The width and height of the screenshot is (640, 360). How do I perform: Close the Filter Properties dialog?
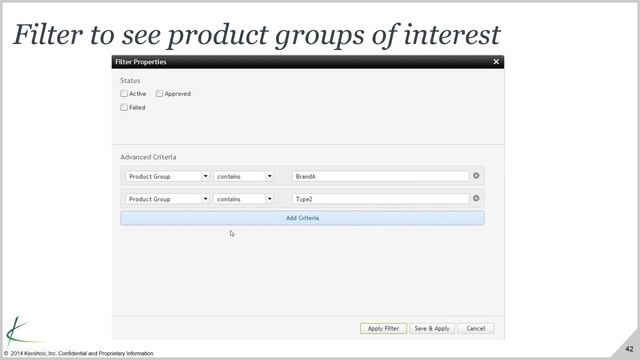tap(496, 62)
